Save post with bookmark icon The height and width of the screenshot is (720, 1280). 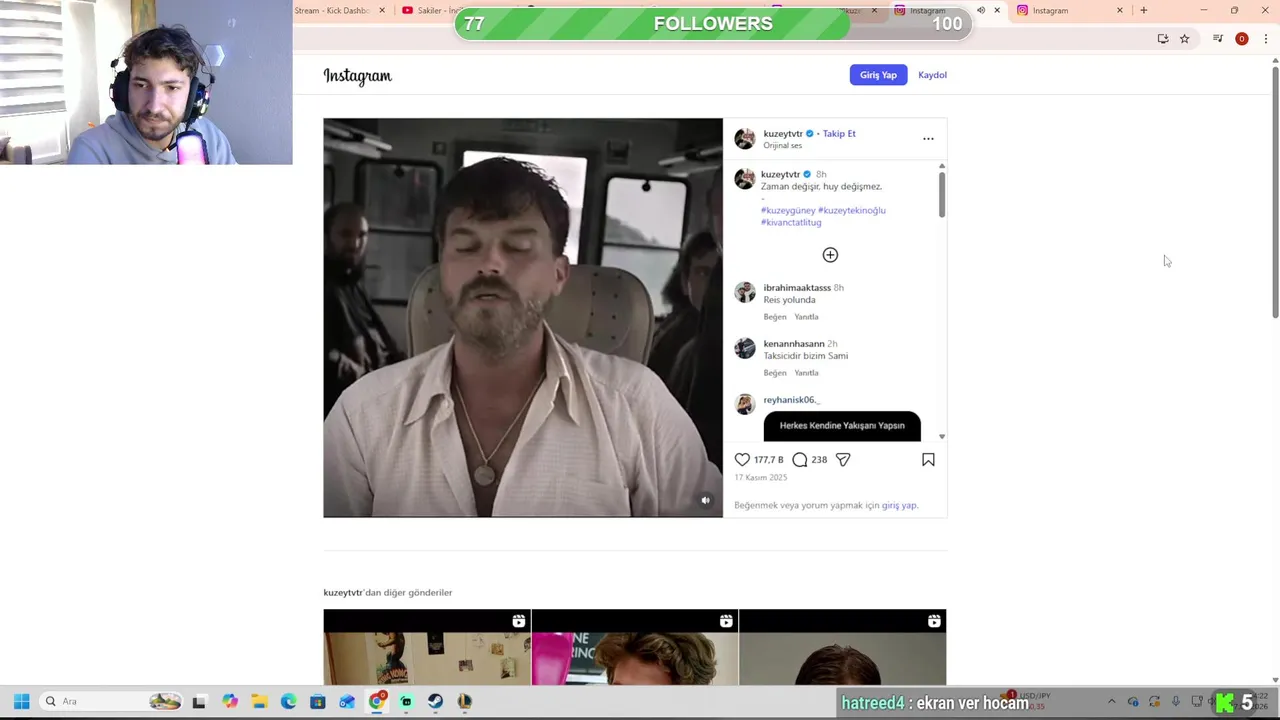pos(928,460)
